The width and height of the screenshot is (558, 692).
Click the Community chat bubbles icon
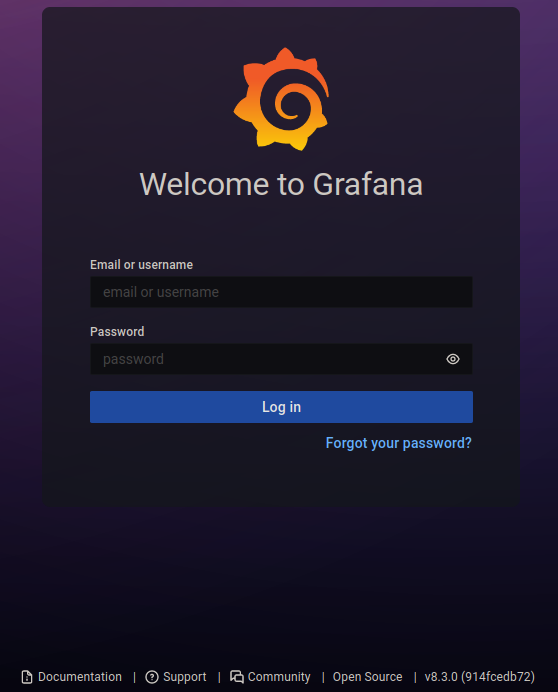click(237, 677)
